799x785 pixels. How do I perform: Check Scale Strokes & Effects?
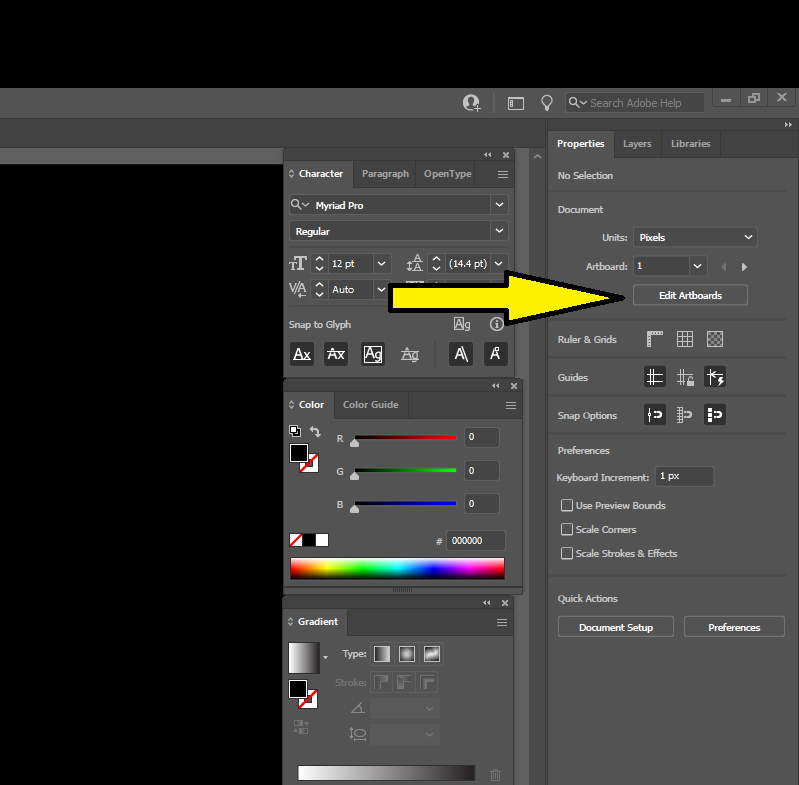pos(567,553)
